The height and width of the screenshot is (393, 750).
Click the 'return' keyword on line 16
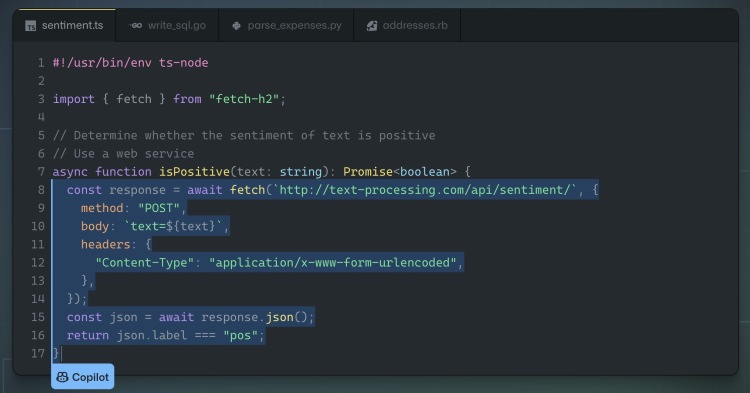pyautogui.click(x=88, y=335)
